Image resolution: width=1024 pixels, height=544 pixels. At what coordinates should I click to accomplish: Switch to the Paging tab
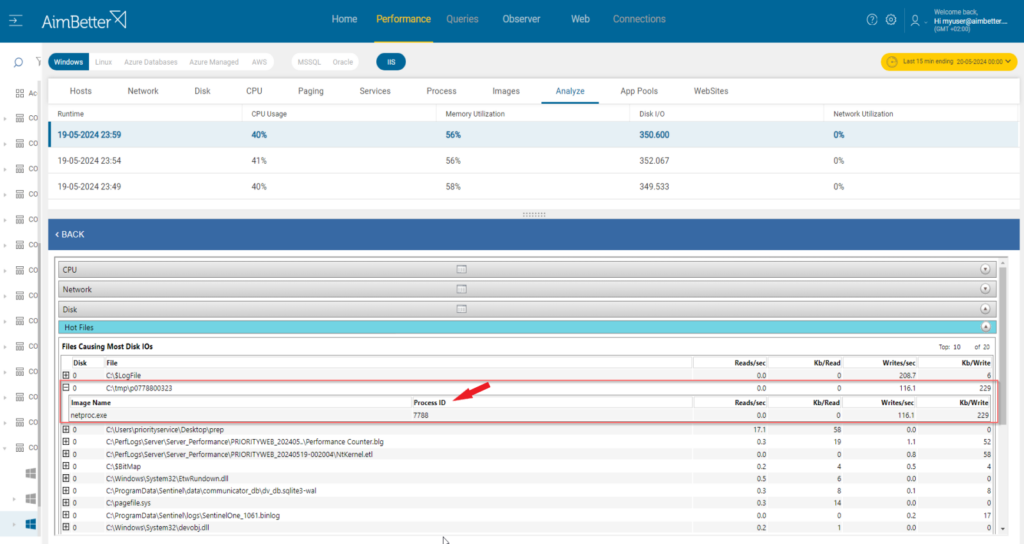[311, 91]
